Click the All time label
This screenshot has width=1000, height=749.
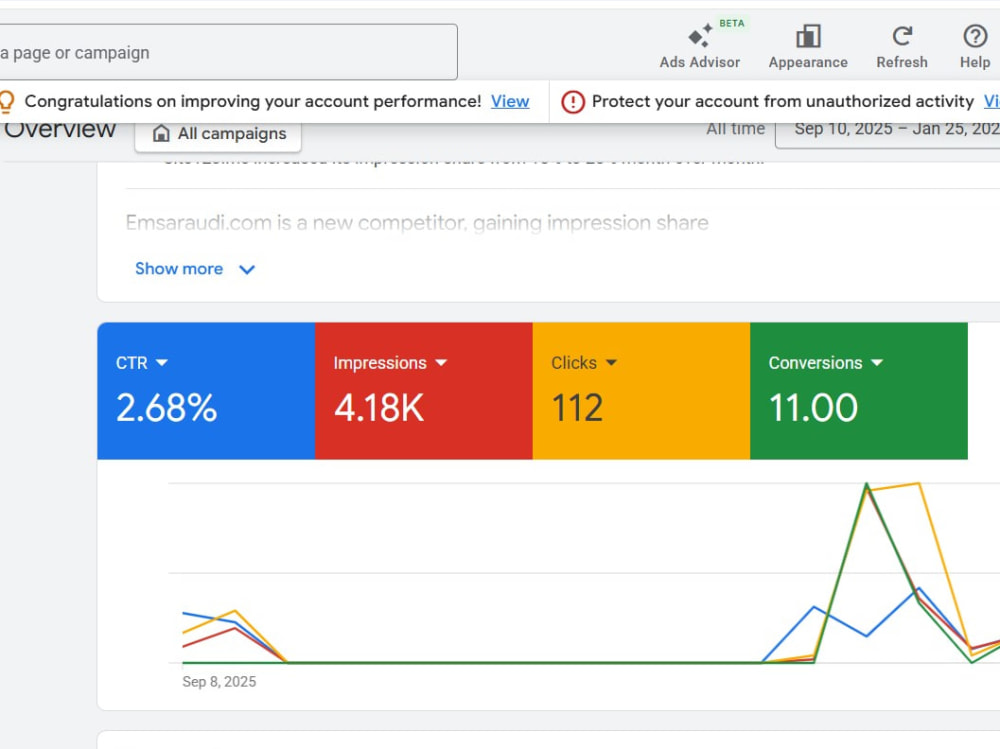tap(735, 130)
